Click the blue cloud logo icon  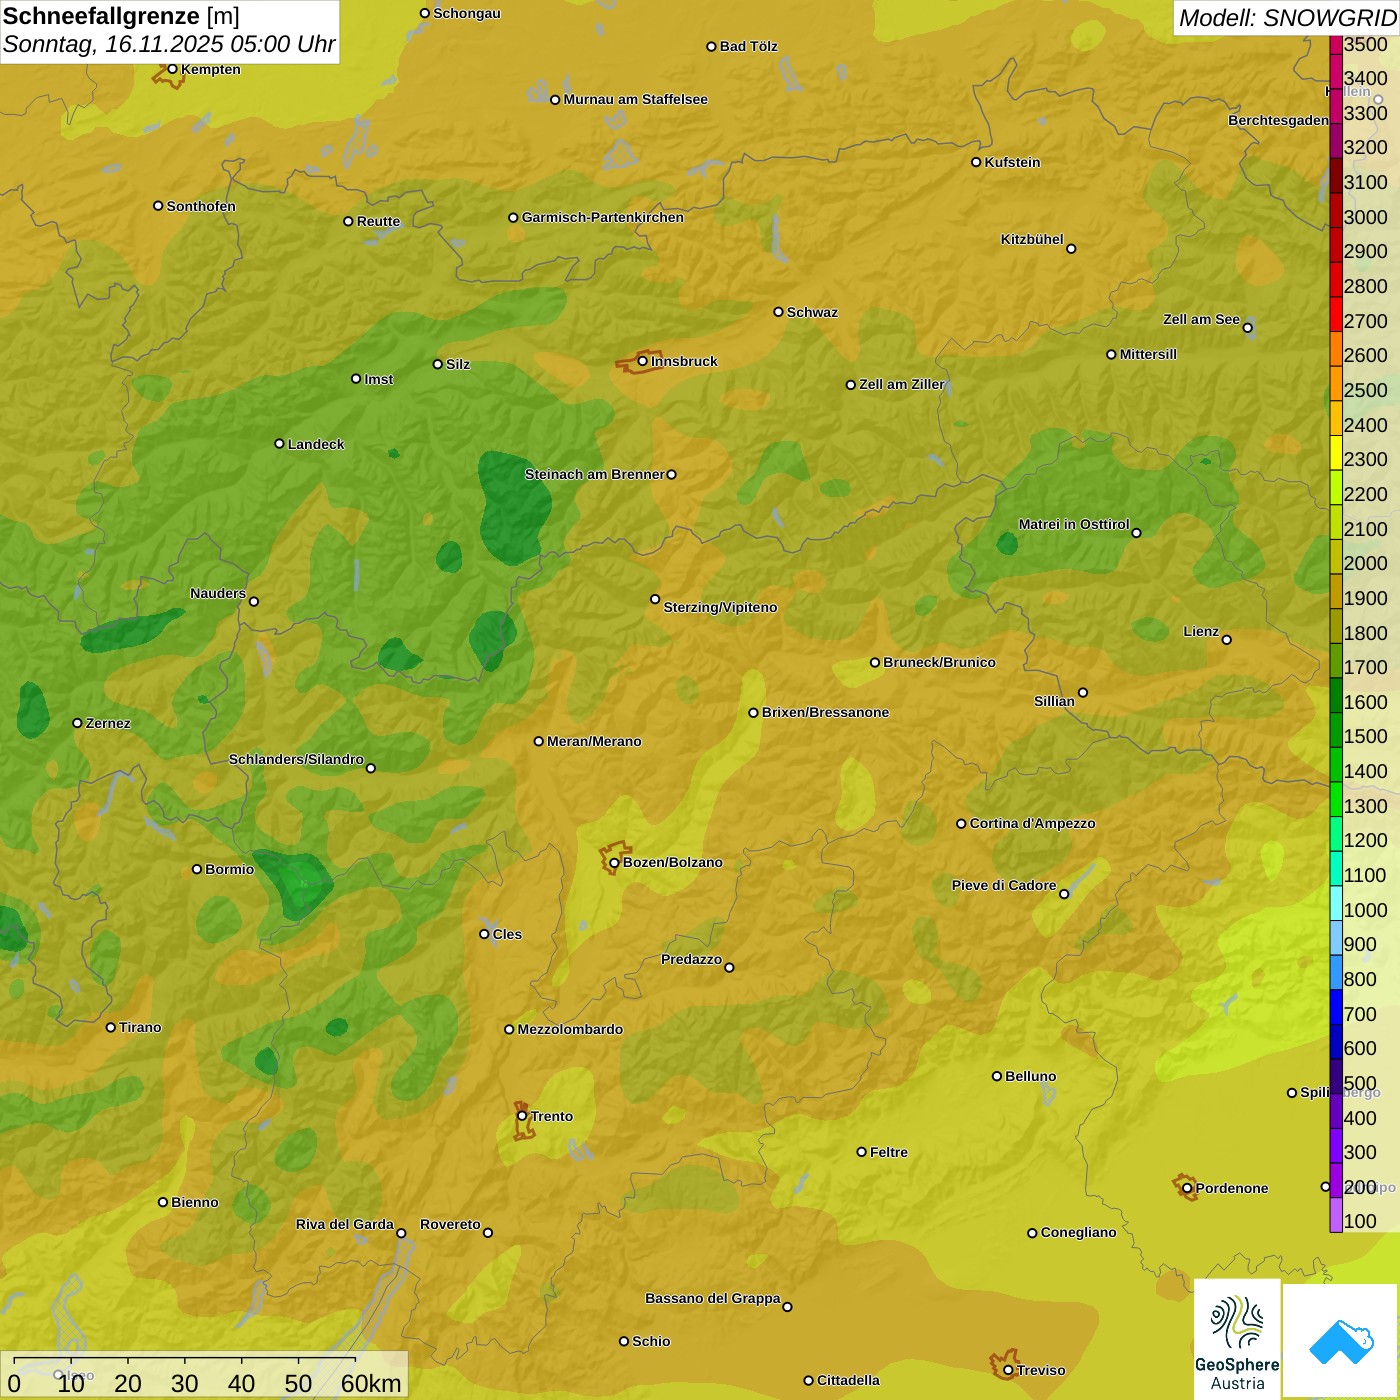(1341, 1341)
